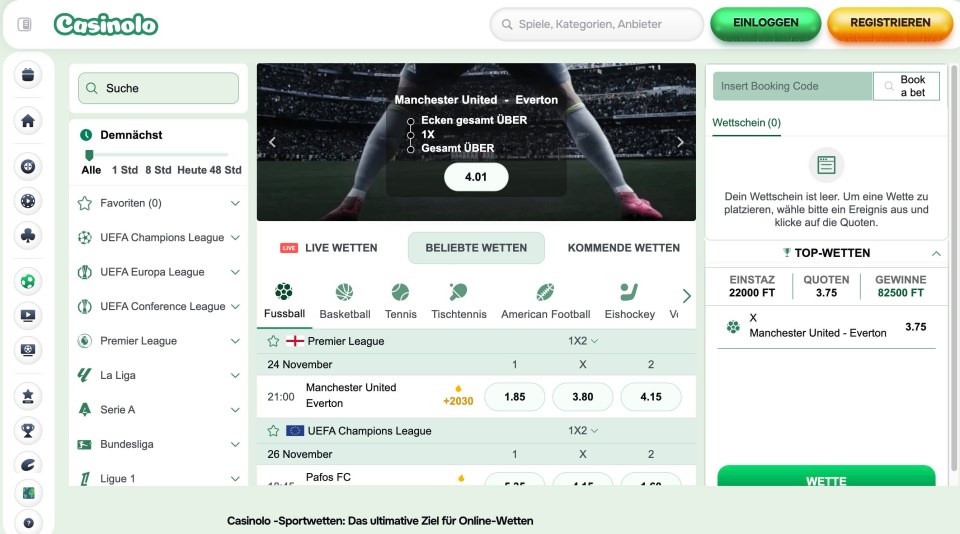
Task: Toggle the sidebar menu icon beside Casinolo logo
Action: (24, 24)
